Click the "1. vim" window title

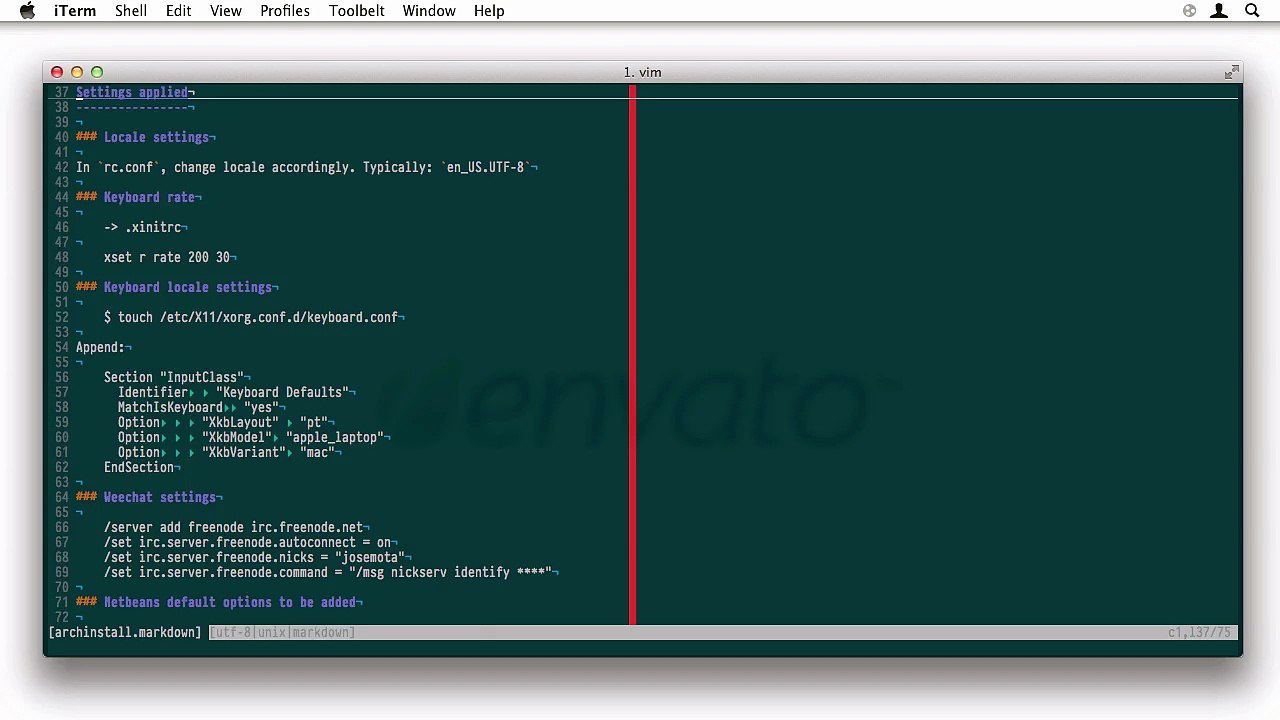click(x=642, y=72)
